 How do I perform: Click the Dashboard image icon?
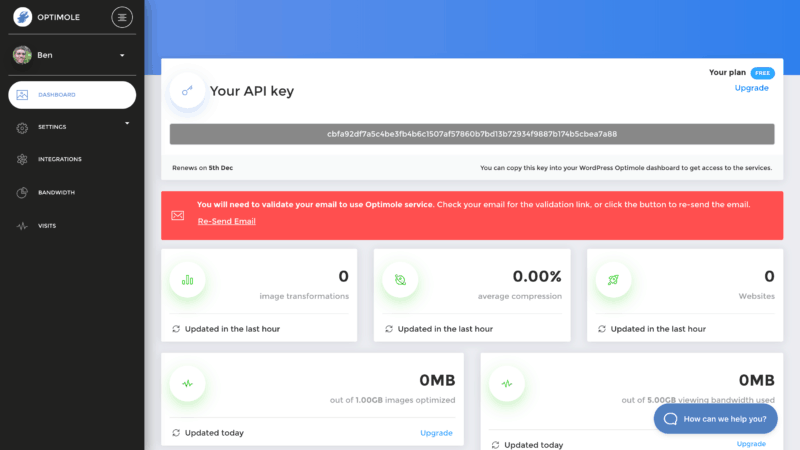coord(22,95)
